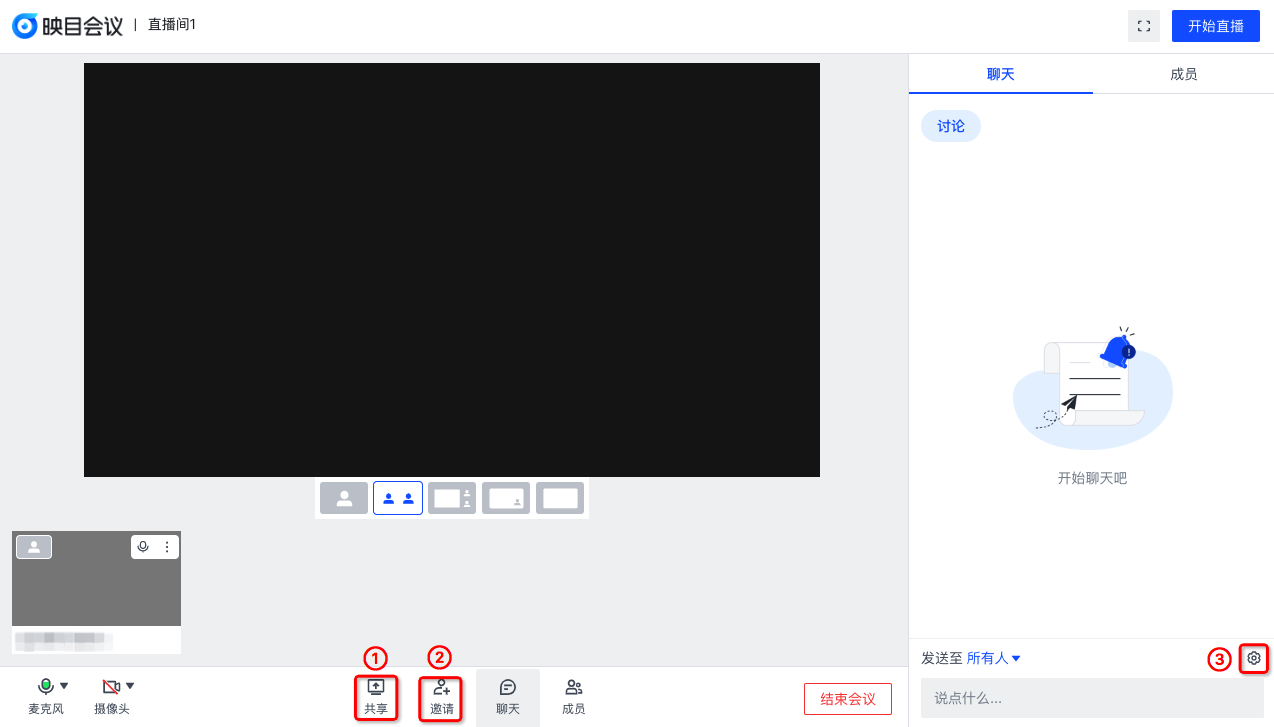Select the two-person side-by-side layout
Image resolution: width=1274 pixels, height=727 pixels.
(398, 498)
